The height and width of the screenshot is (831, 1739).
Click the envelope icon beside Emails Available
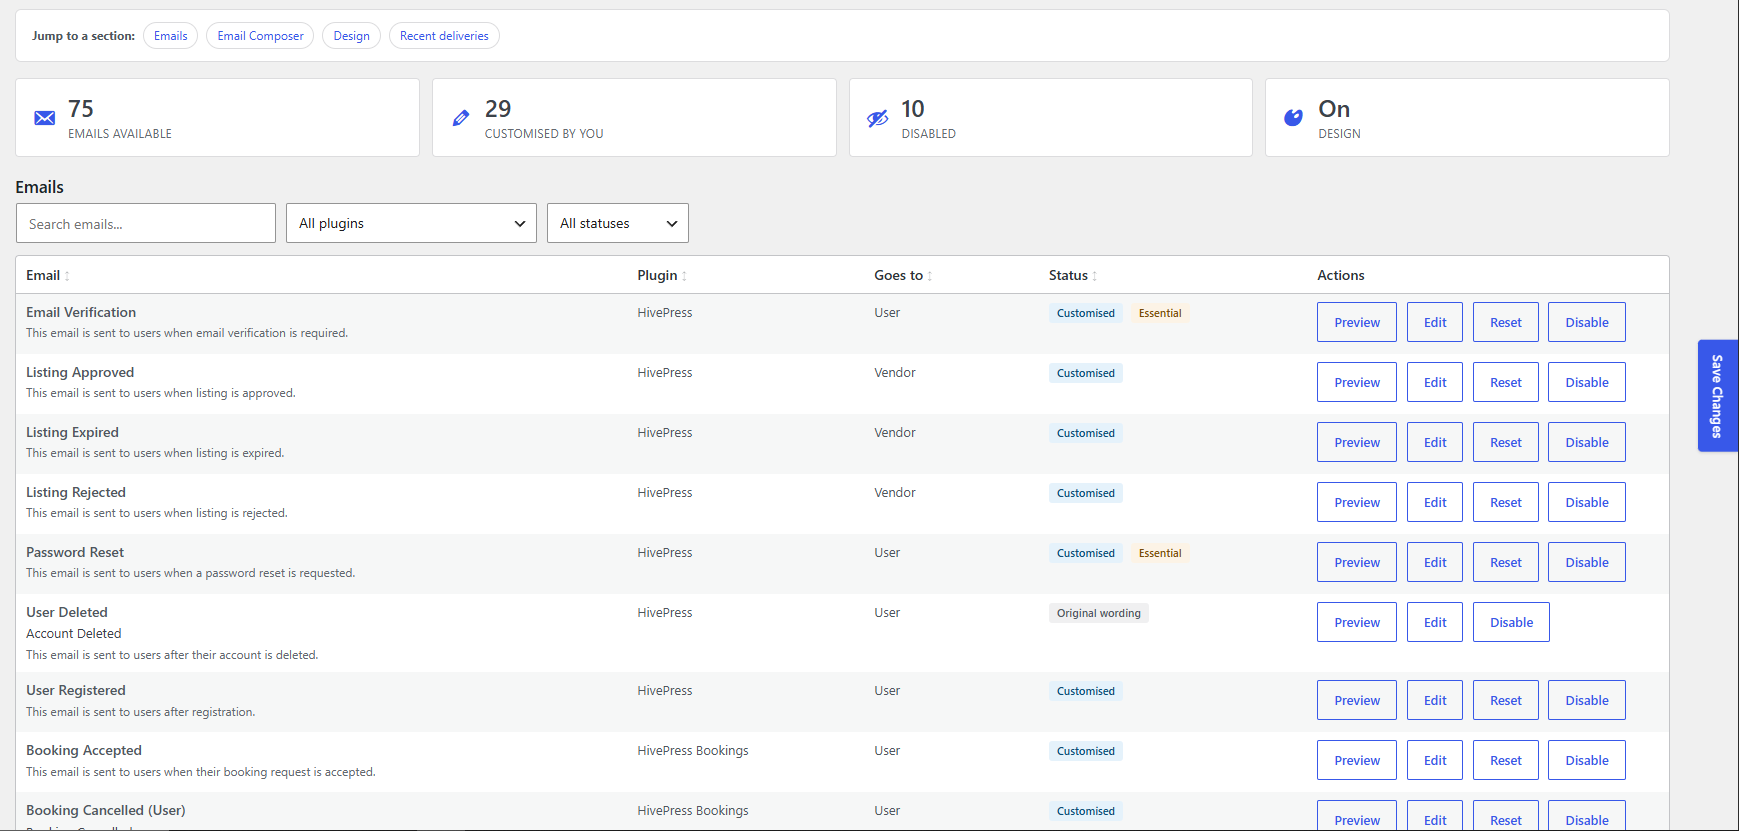click(x=45, y=118)
